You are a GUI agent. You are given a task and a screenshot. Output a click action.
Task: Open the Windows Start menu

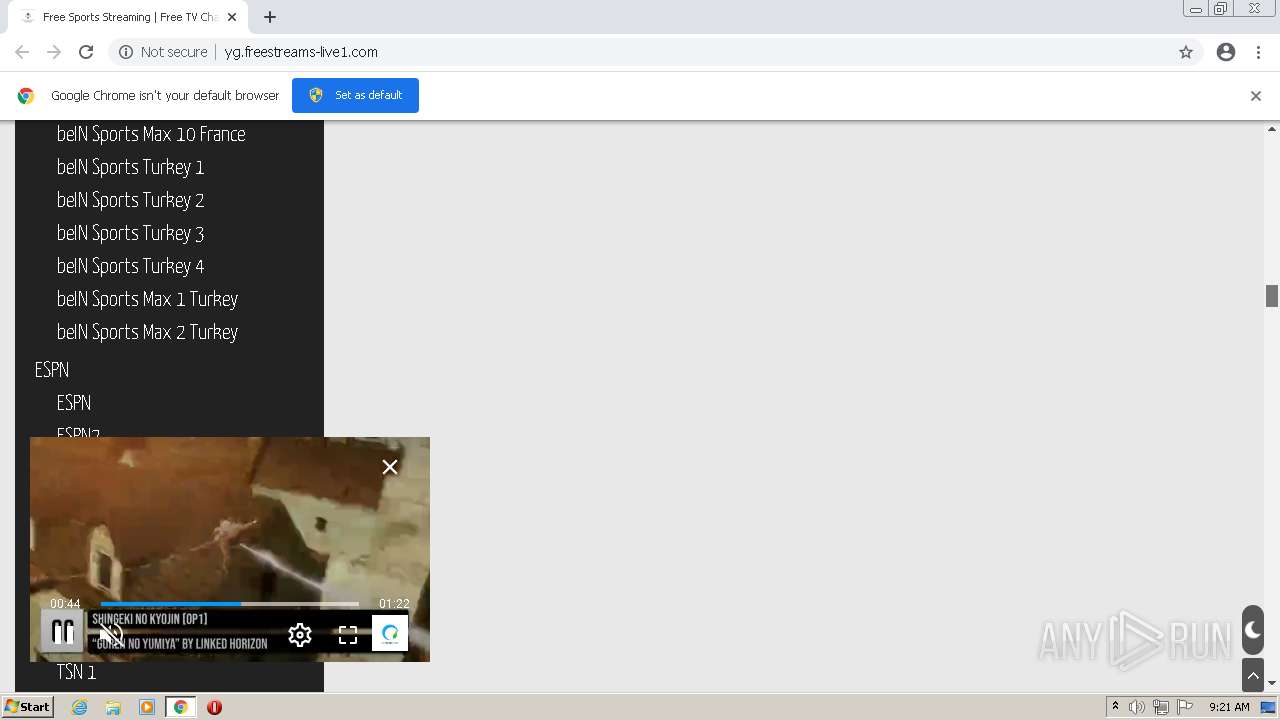27,707
